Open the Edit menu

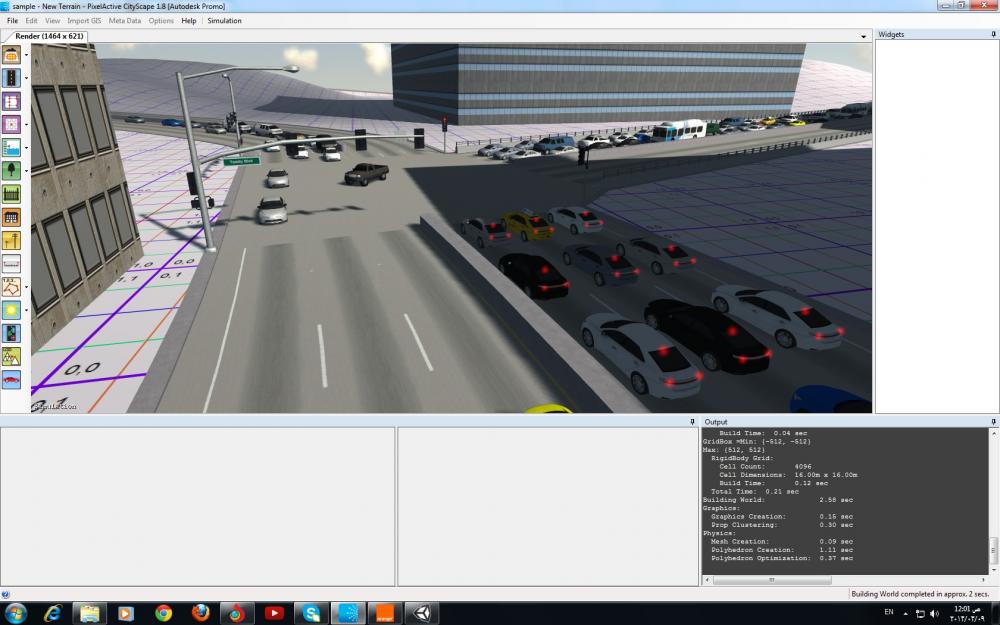(x=31, y=20)
